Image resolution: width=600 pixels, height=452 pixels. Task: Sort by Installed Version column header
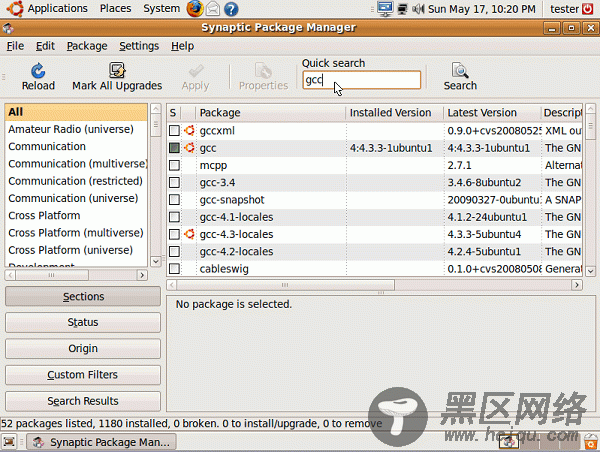[395, 113]
